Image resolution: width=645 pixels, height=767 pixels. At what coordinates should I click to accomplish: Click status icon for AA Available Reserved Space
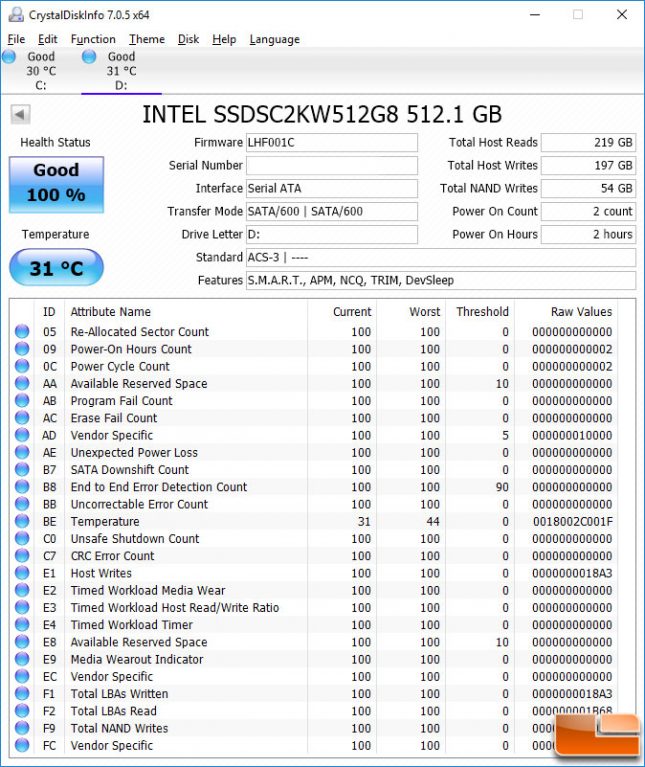click(22, 384)
